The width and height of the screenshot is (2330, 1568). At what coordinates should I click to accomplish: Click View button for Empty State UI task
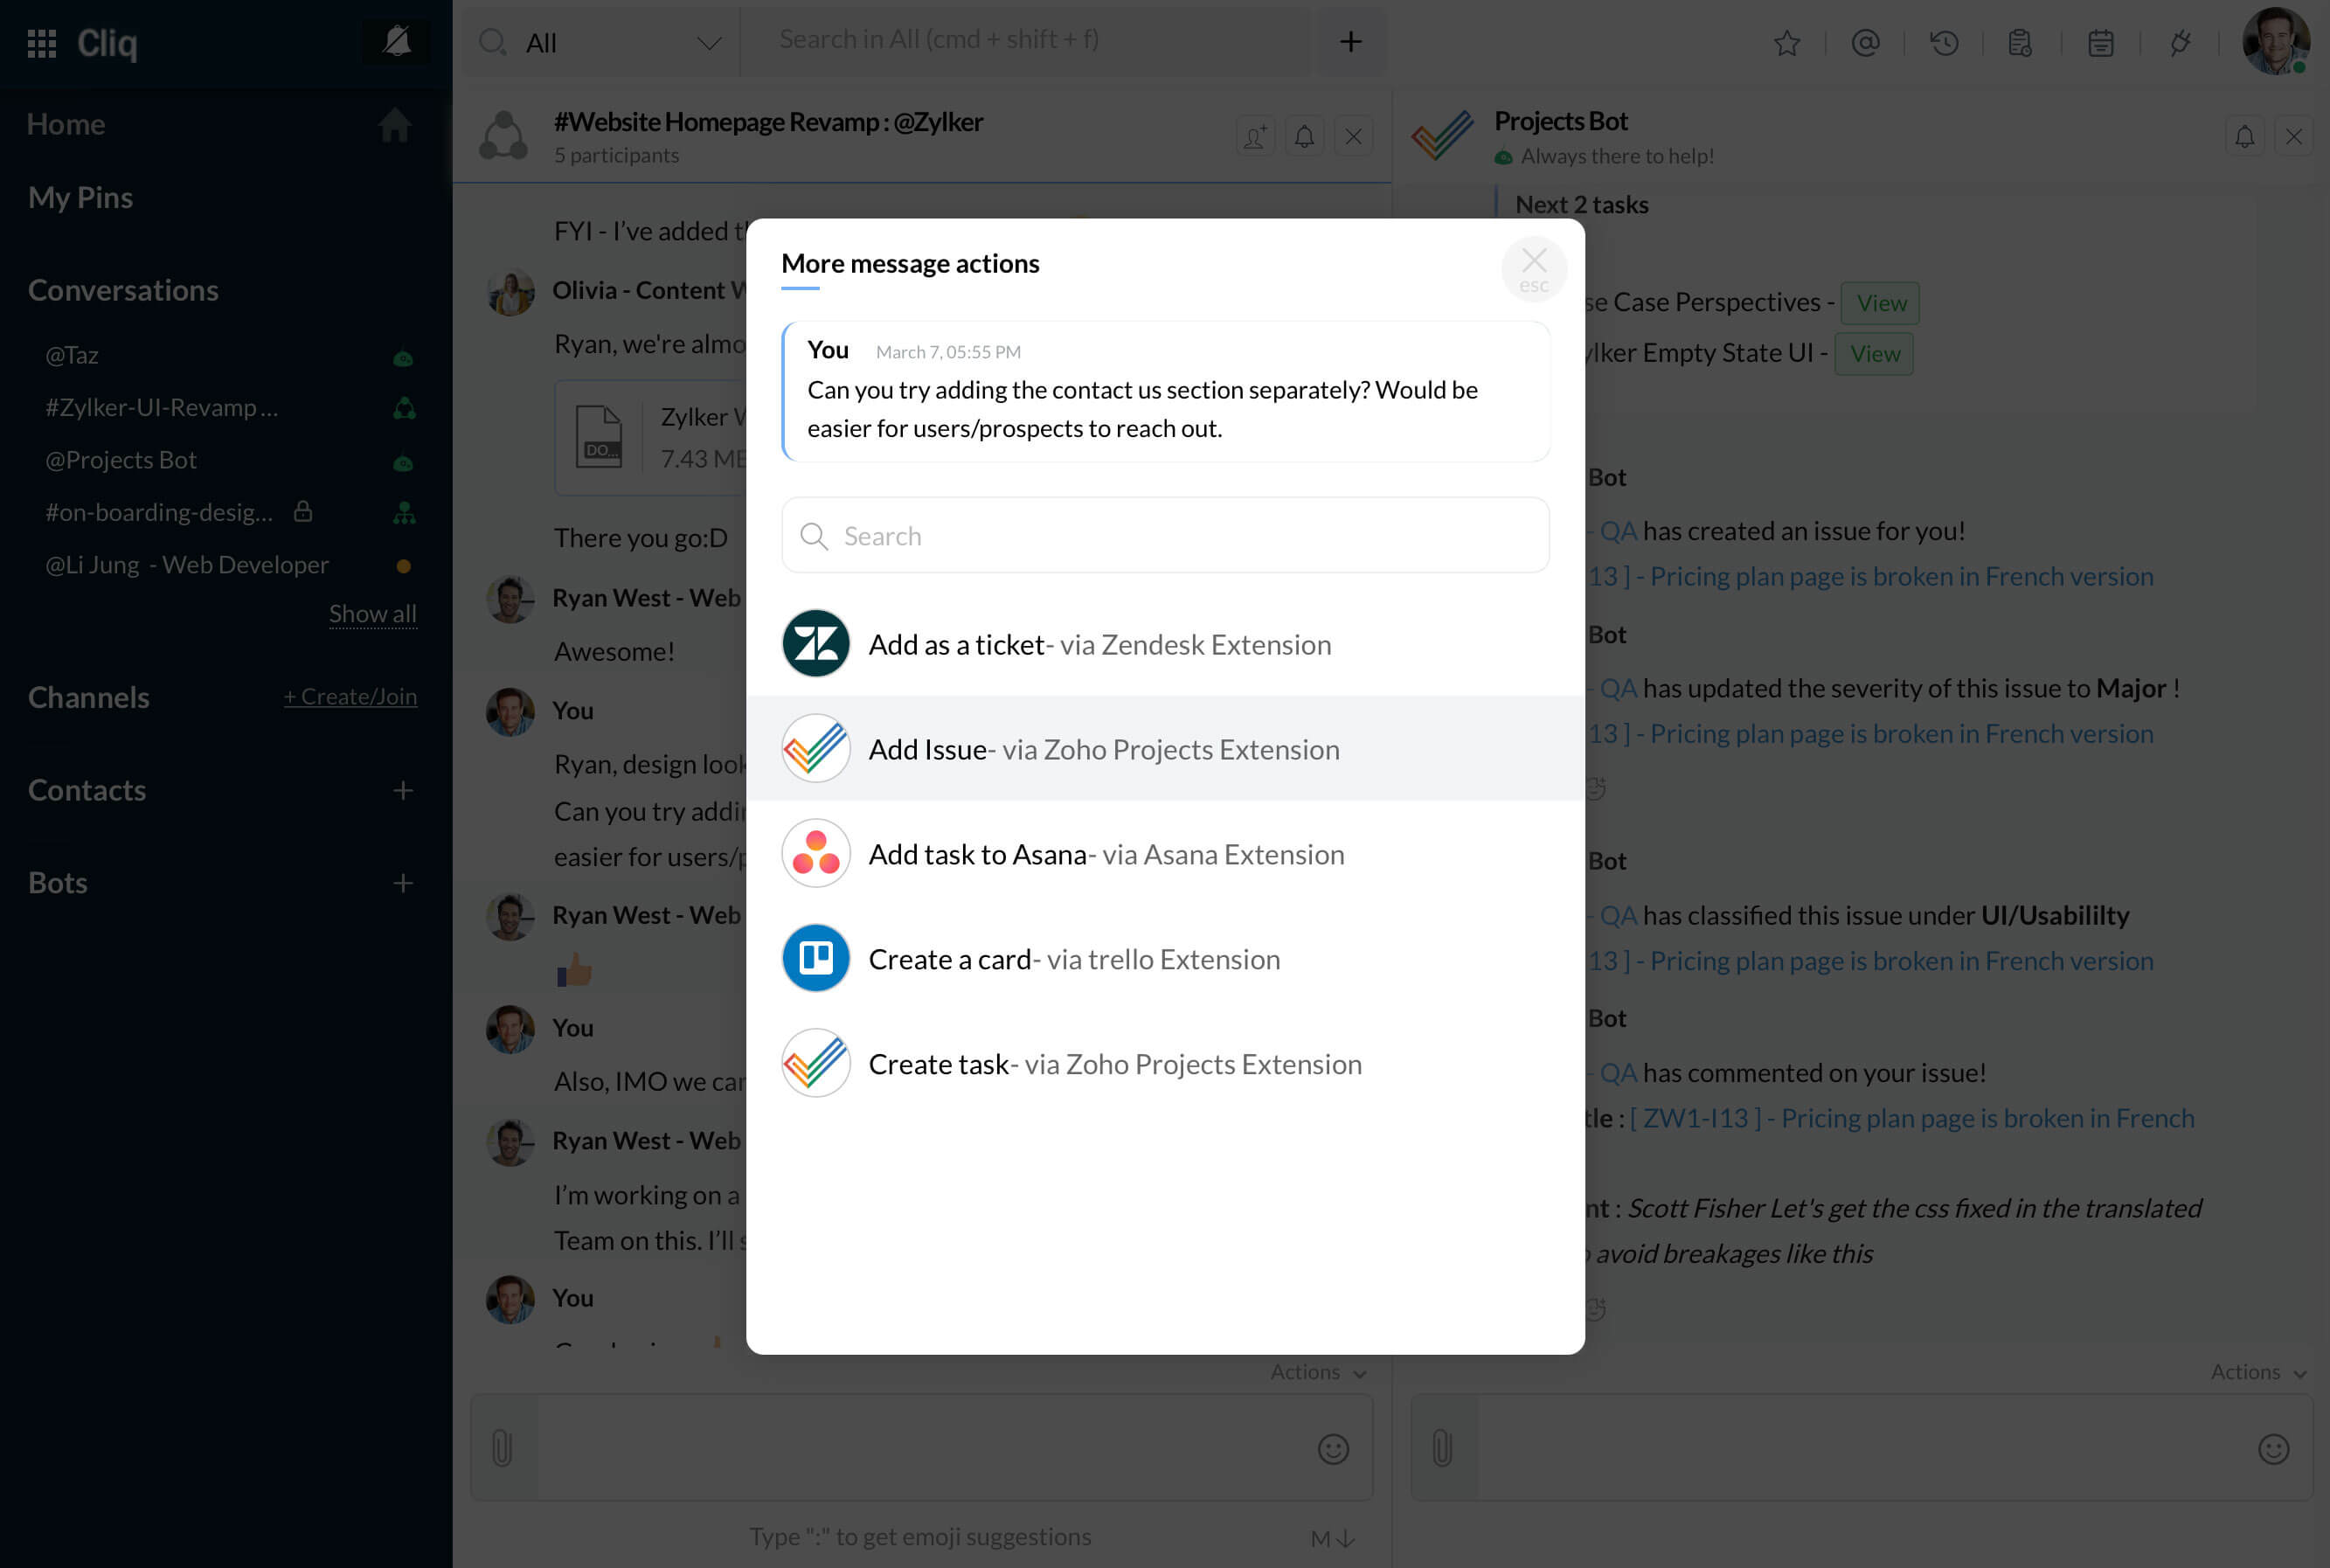(1874, 354)
